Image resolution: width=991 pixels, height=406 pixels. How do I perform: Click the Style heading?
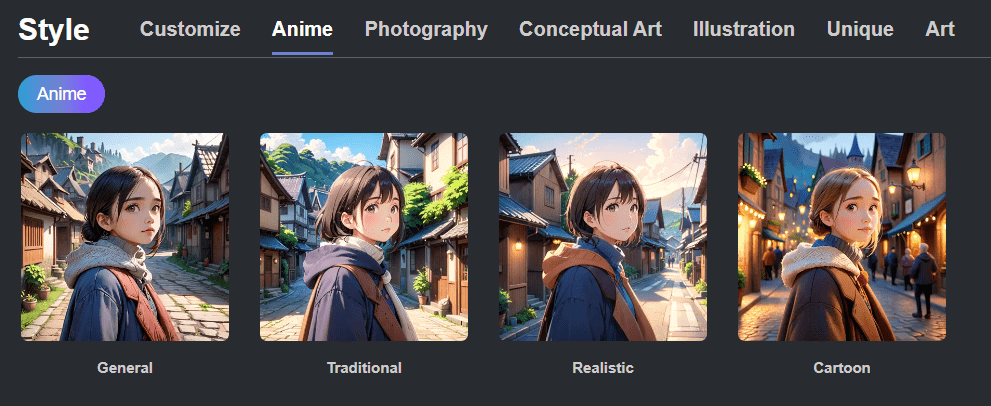pyautogui.click(x=54, y=30)
